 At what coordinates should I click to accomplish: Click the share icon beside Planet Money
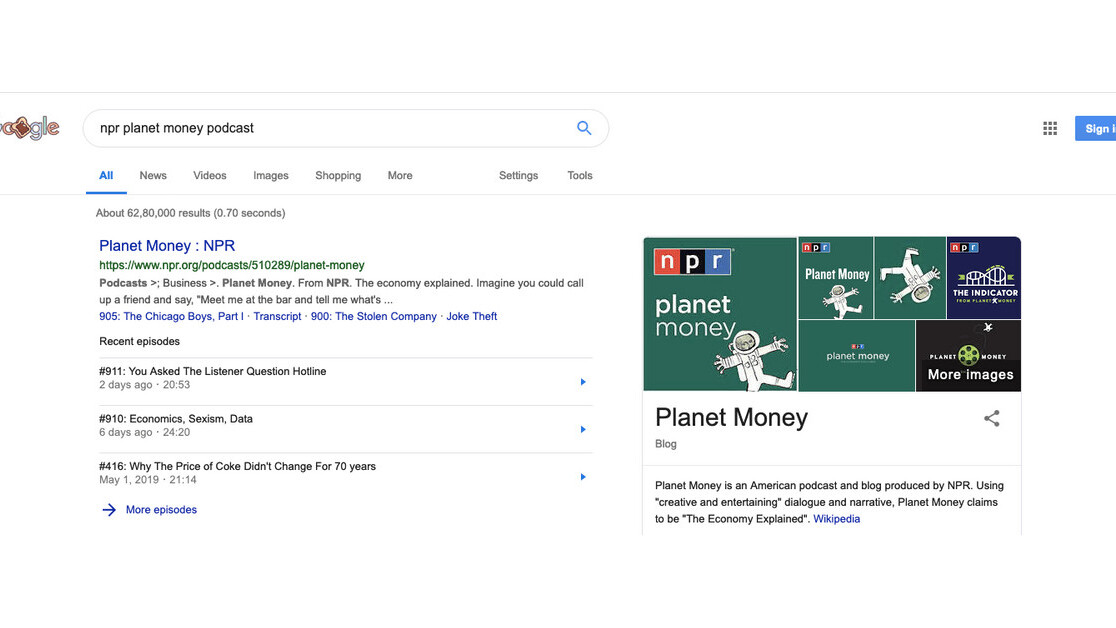point(991,419)
